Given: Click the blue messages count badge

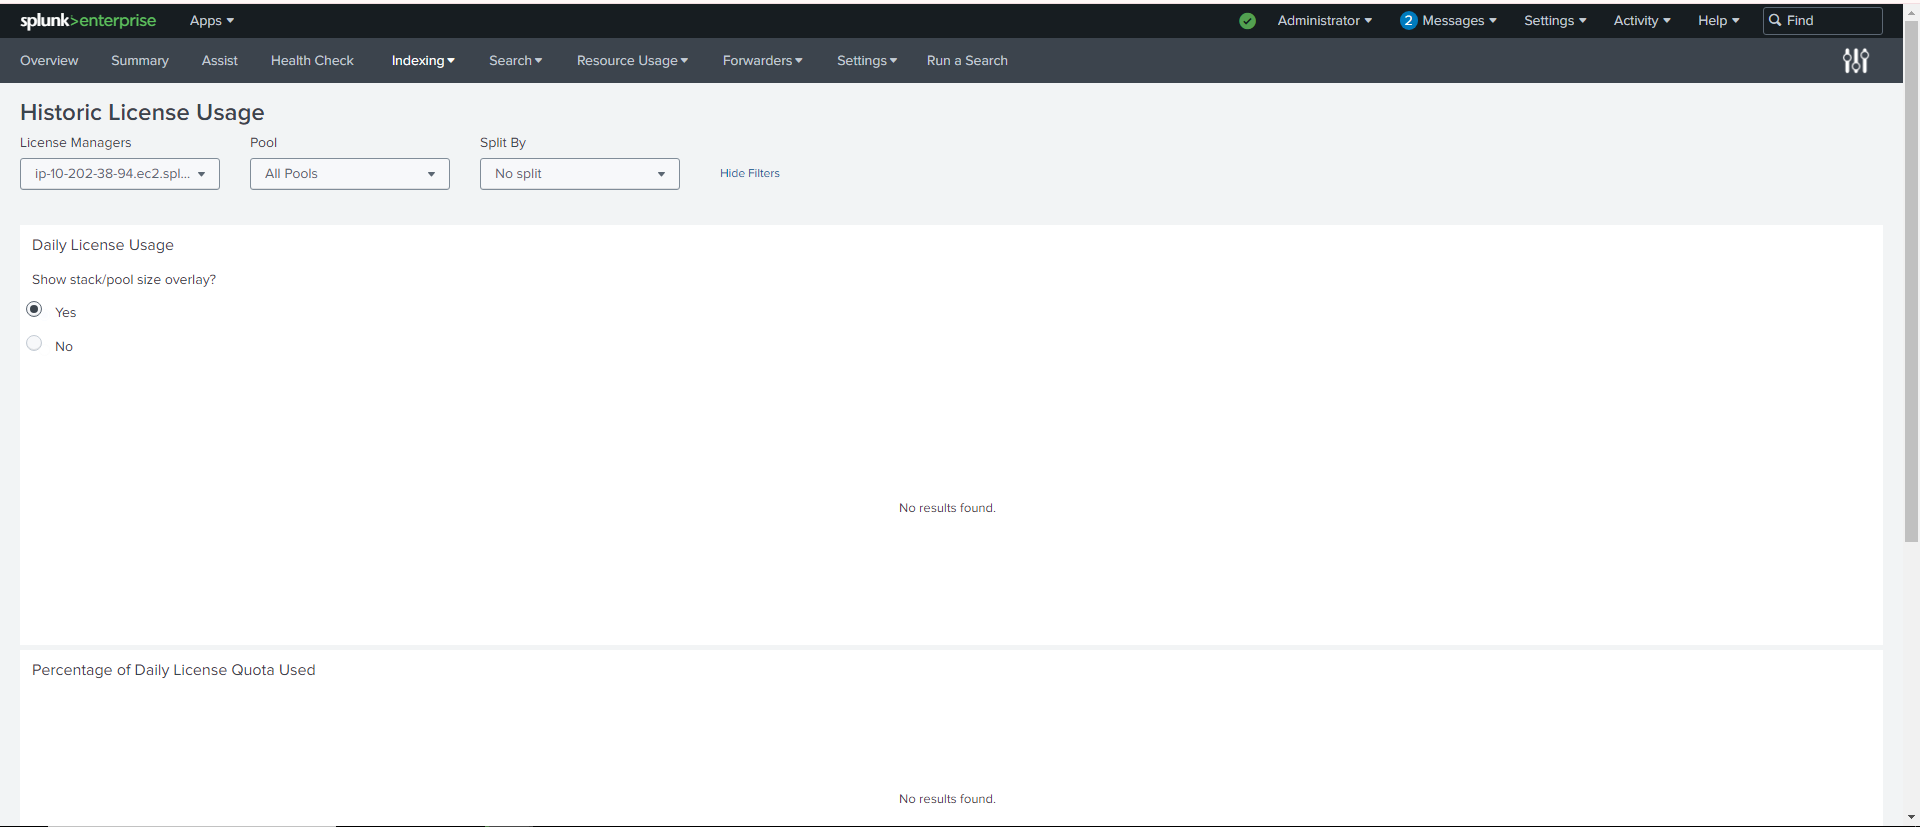Looking at the screenshot, I should 1408,21.
